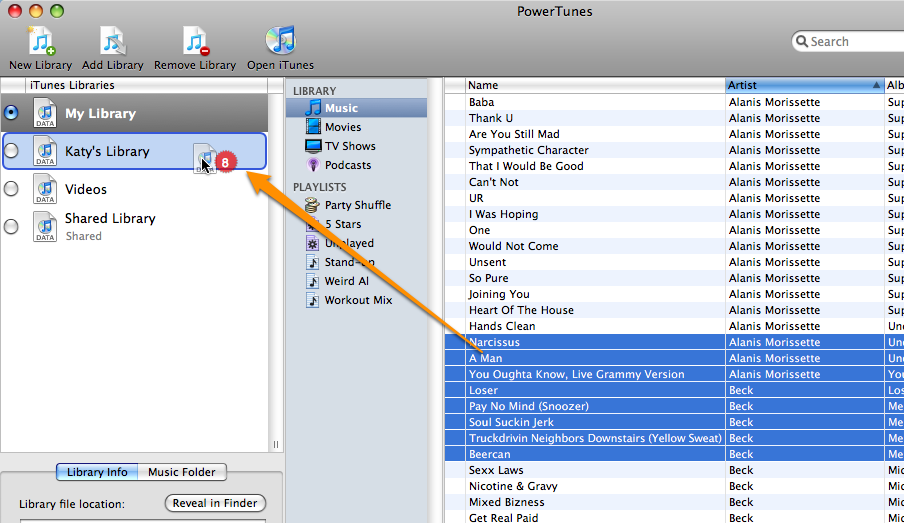This screenshot has height=523, width=904.
Task: Open the search options magnifier menu
Action: tap(801, 42)
